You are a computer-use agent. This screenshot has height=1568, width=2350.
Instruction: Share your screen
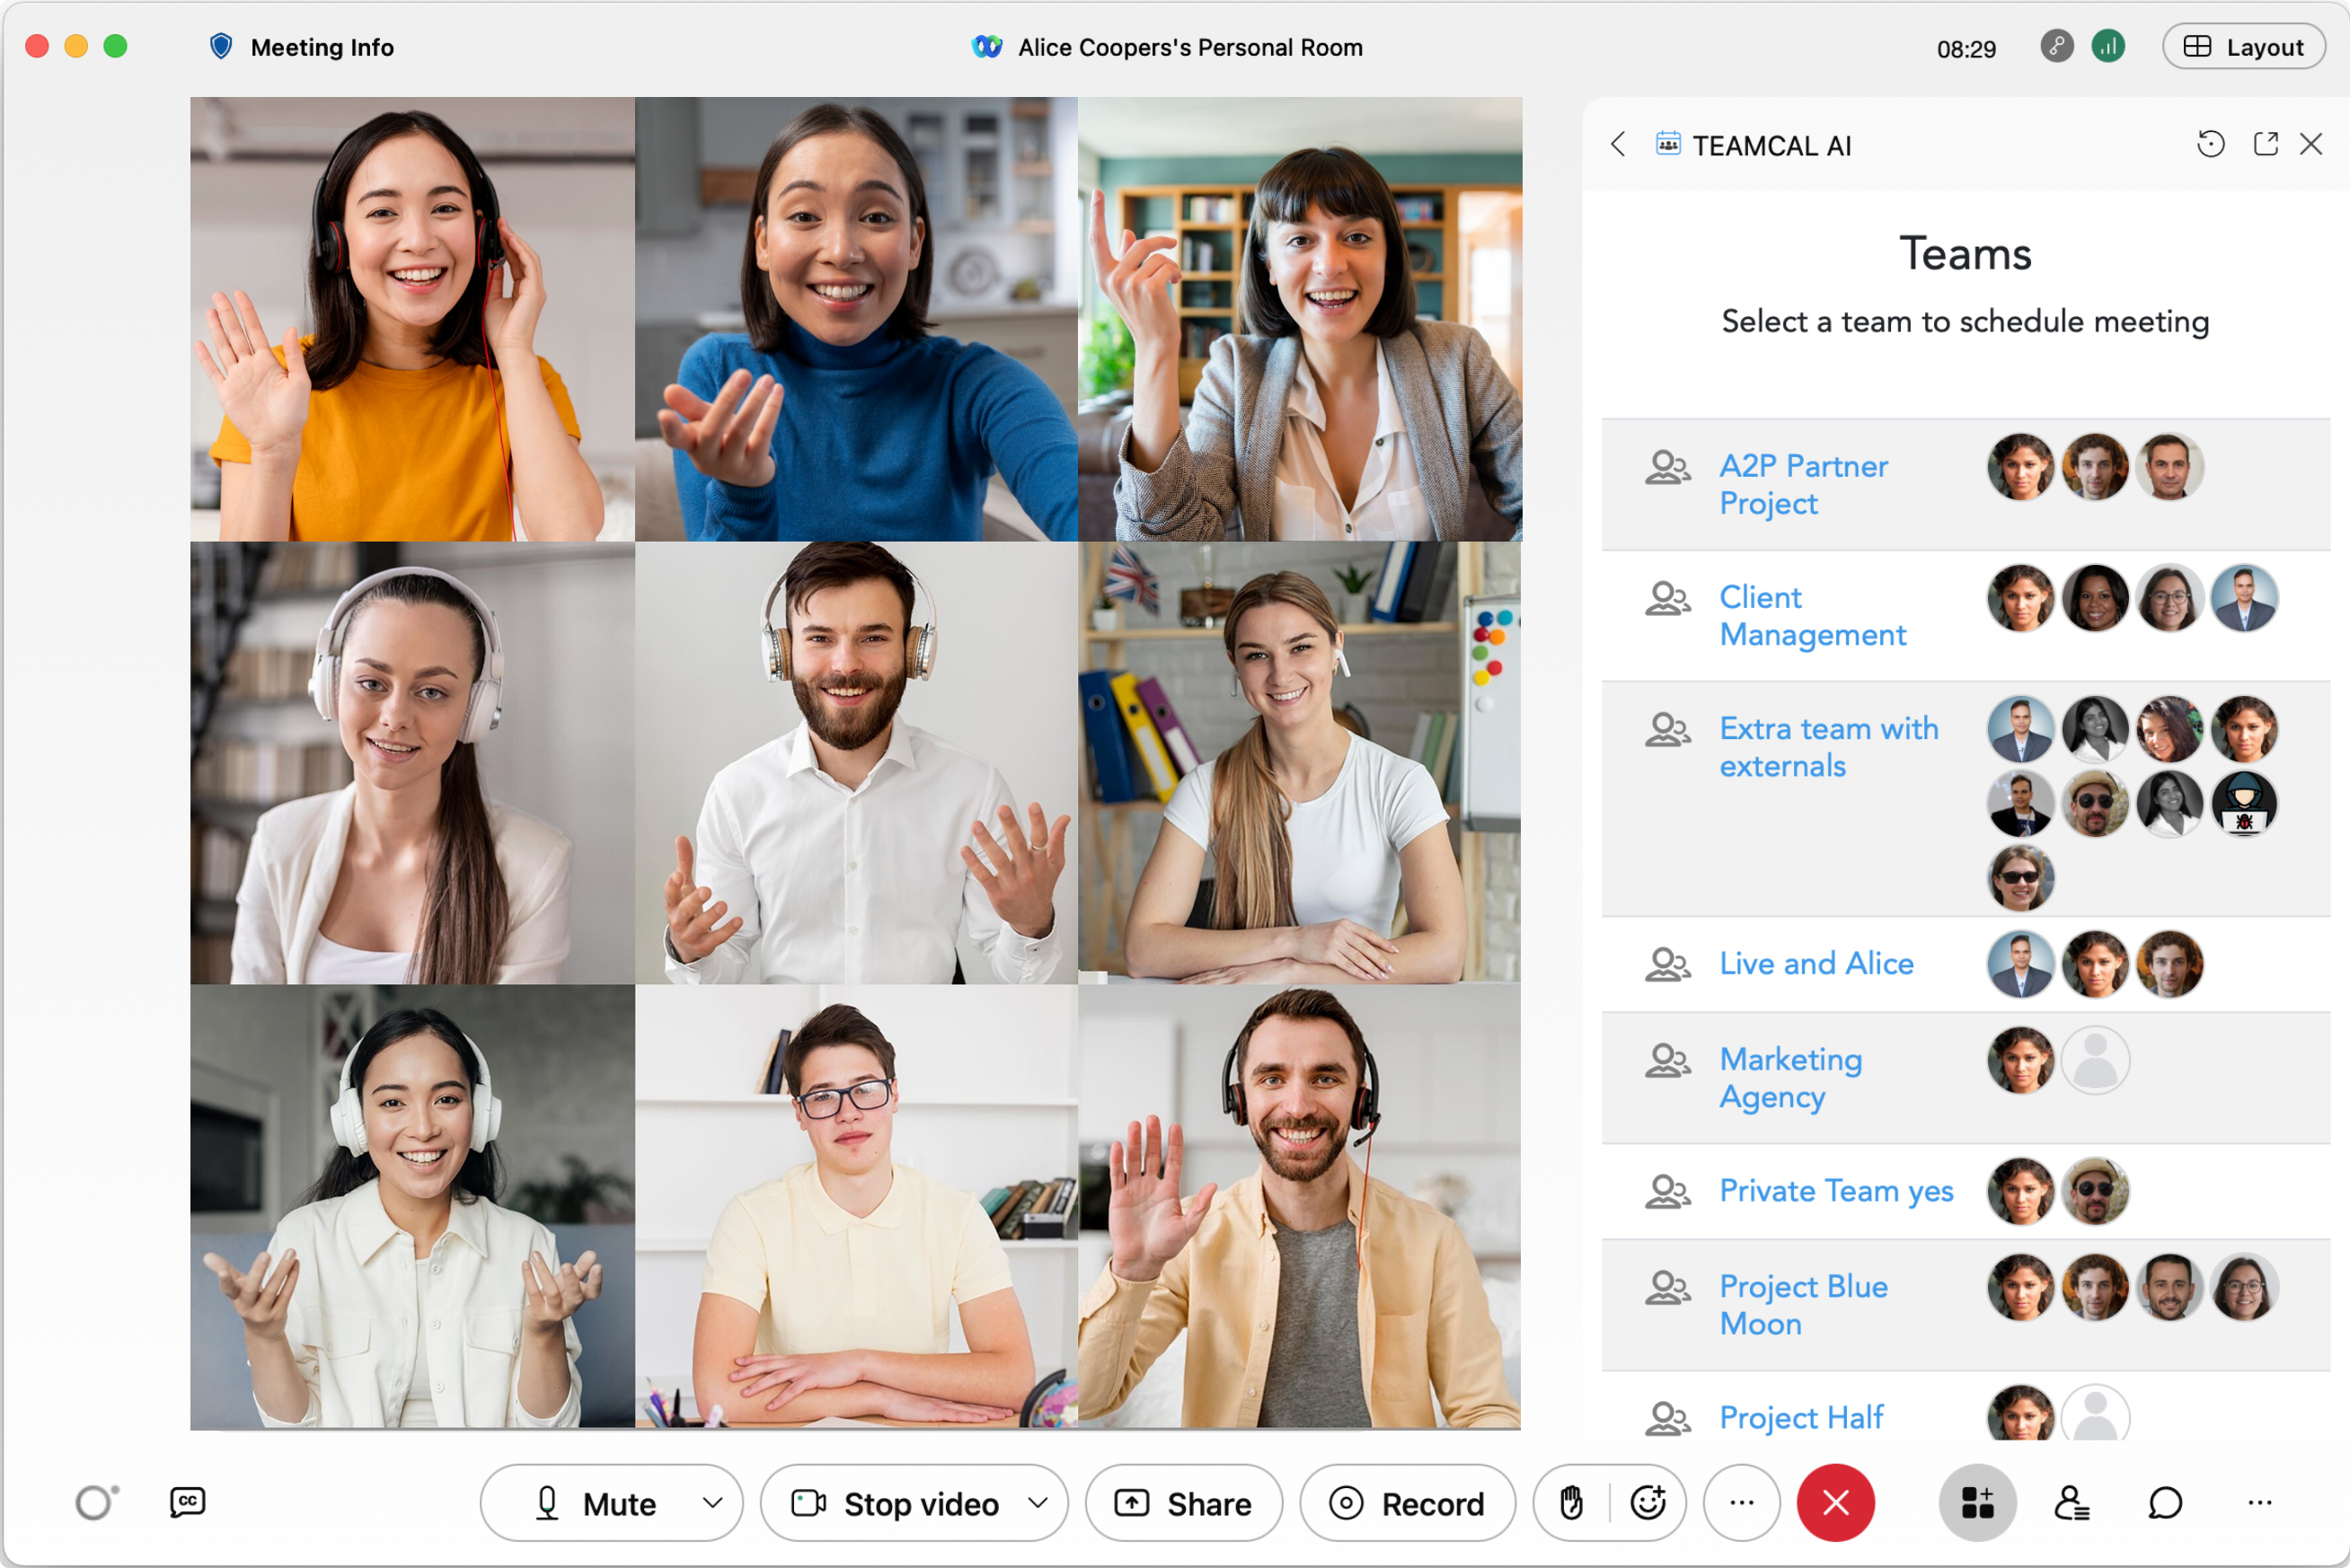click(1183, 1503)
